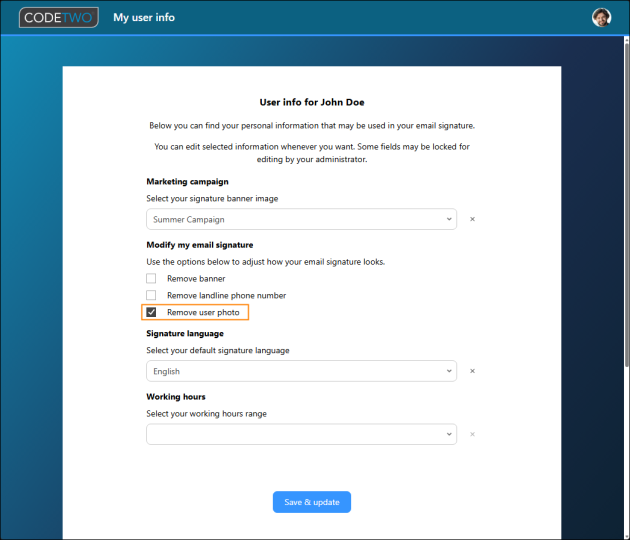Click the 'User info for John Doe' heading

[312, 102]
